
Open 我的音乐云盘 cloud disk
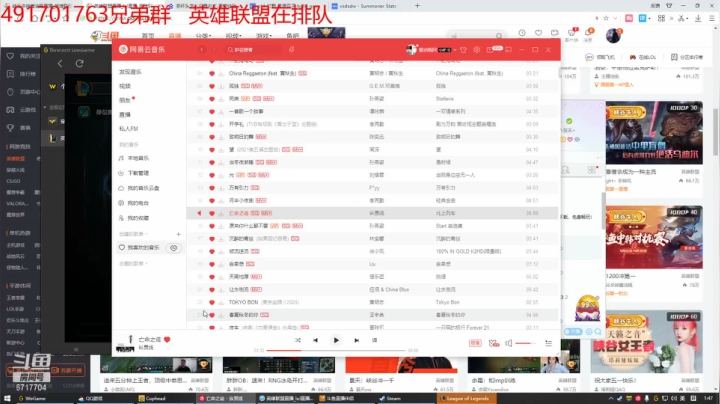(143, 188)
